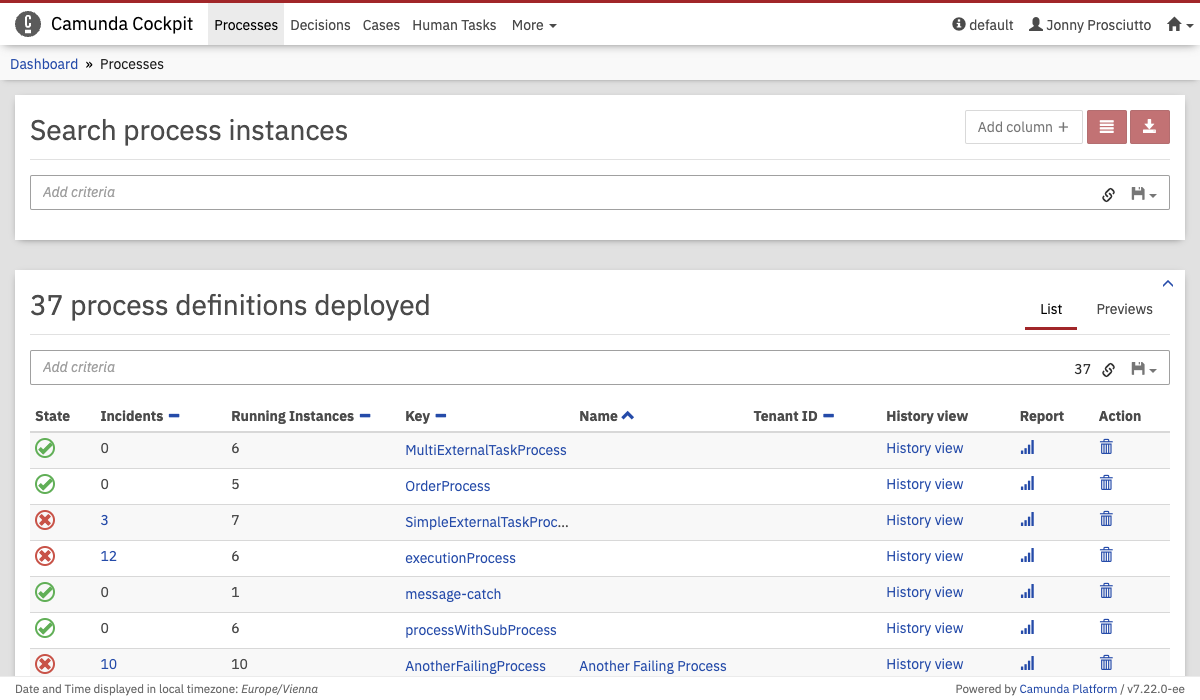Collapse the process definitions panel
The image size is (1200, 700).
pos(1168,284)
